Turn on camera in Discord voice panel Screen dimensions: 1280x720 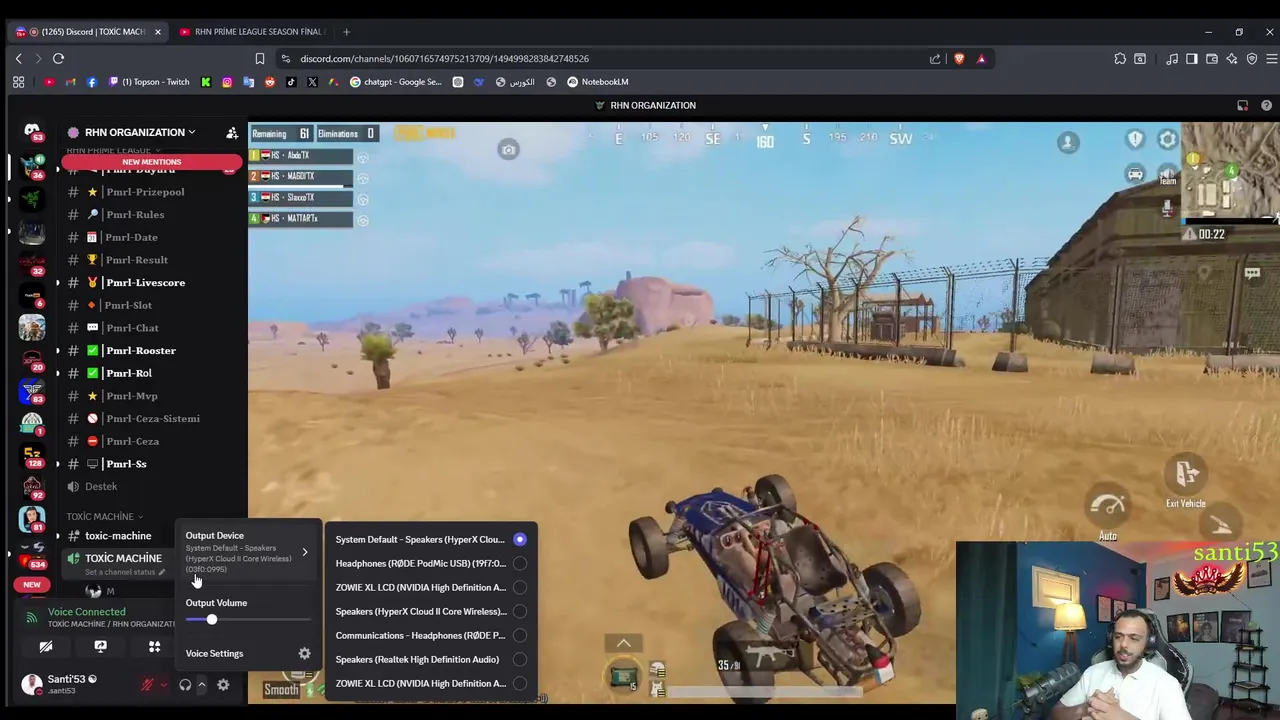46,647
